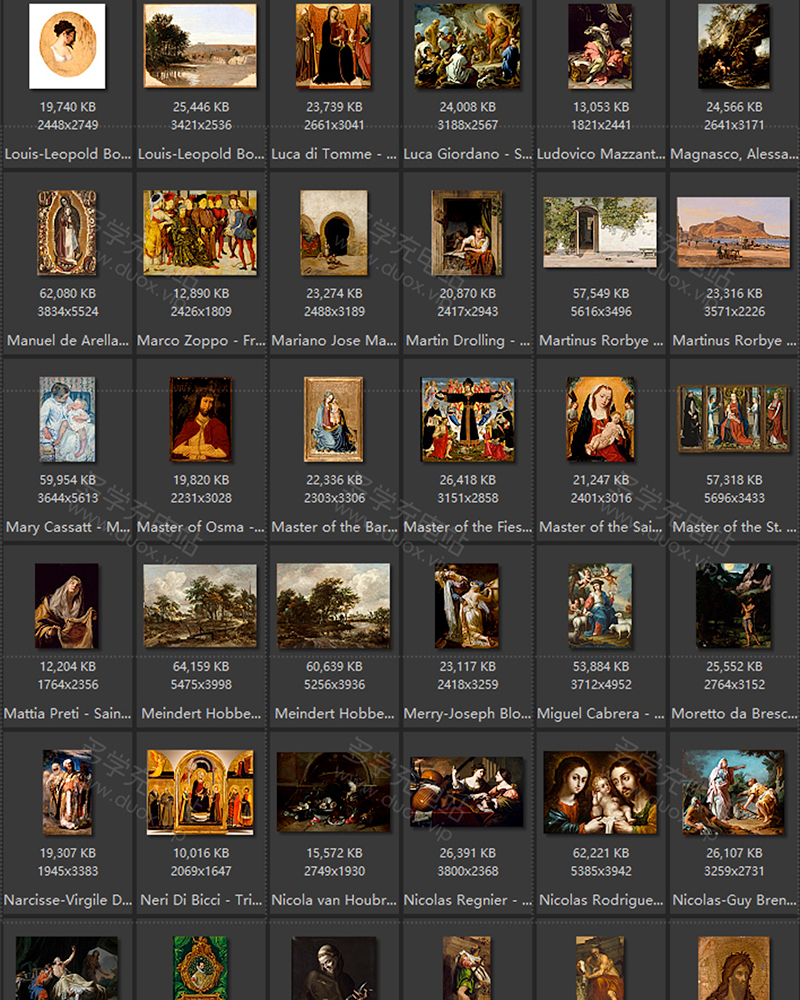Select the Moretto da Brescia thumbnail
Image resolution: width=800 pixels, height=1000 pixels.
coord(733,606)
